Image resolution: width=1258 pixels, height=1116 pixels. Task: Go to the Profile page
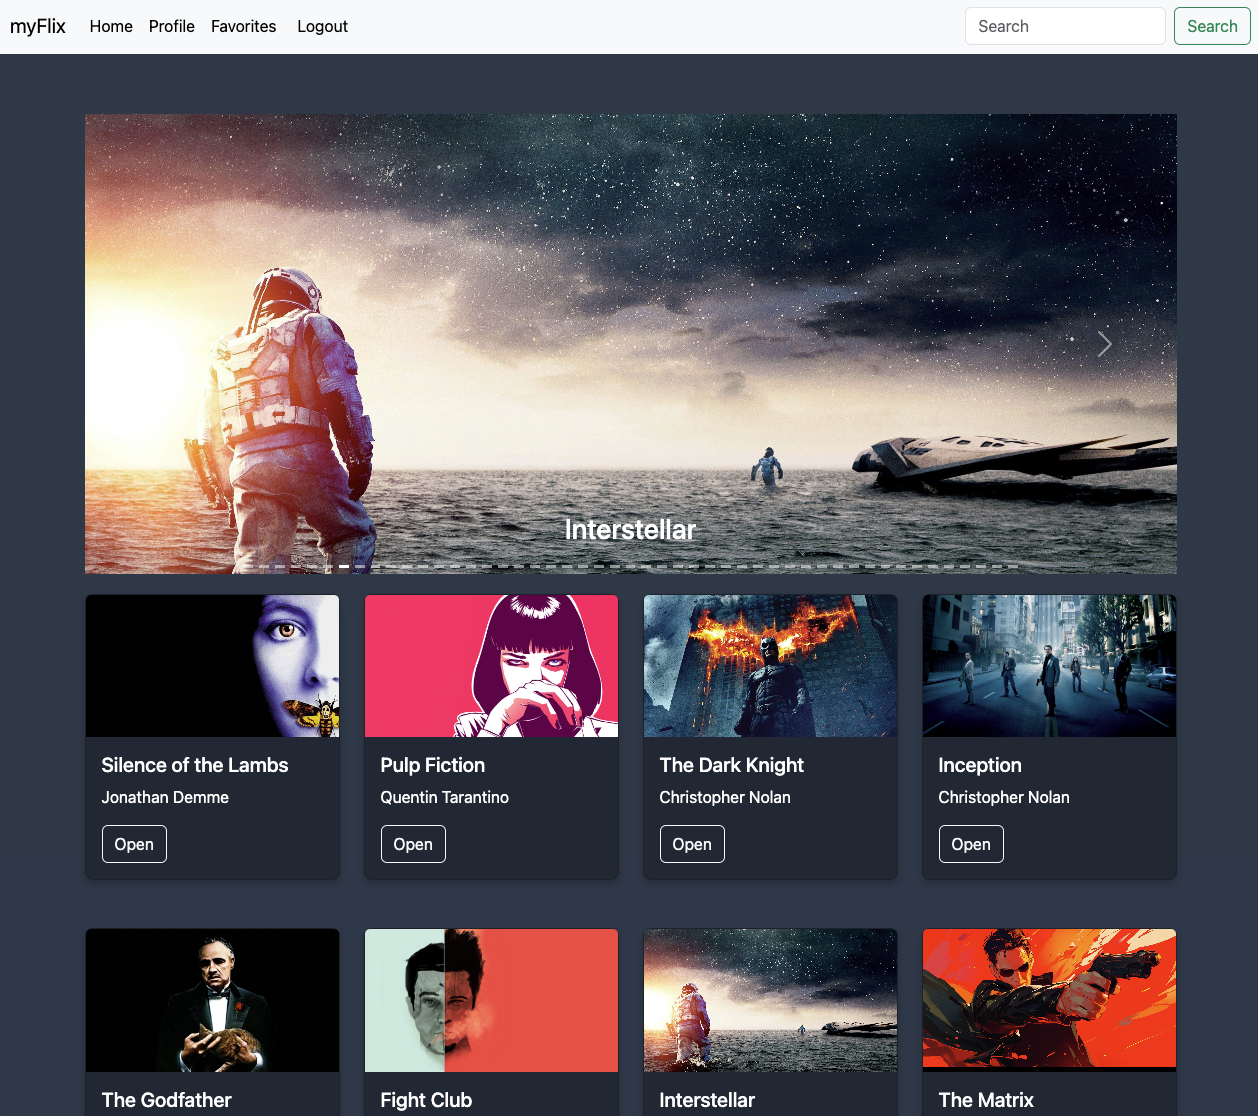click(x=171, y=27)
